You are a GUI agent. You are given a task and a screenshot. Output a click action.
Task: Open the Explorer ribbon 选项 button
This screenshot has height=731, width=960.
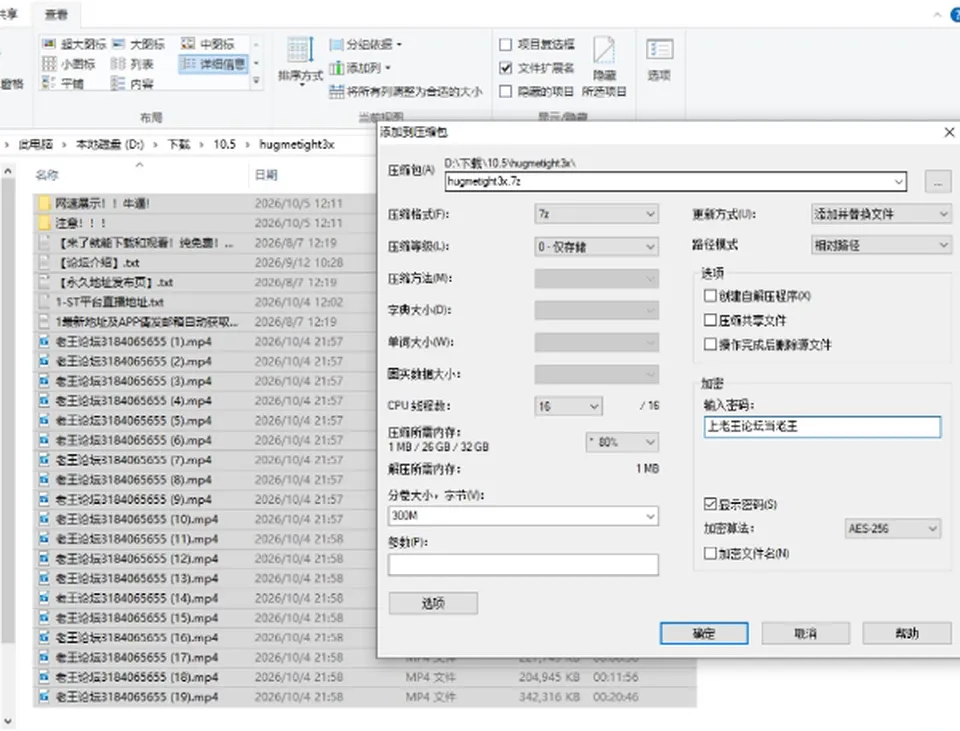click(659, 59)
